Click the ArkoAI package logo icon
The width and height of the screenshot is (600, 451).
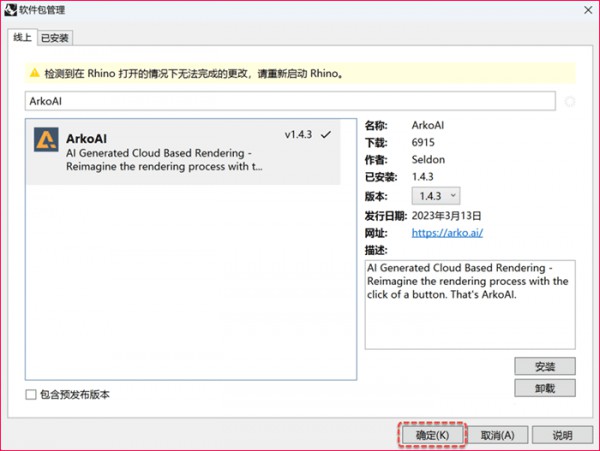coord(46,140)
